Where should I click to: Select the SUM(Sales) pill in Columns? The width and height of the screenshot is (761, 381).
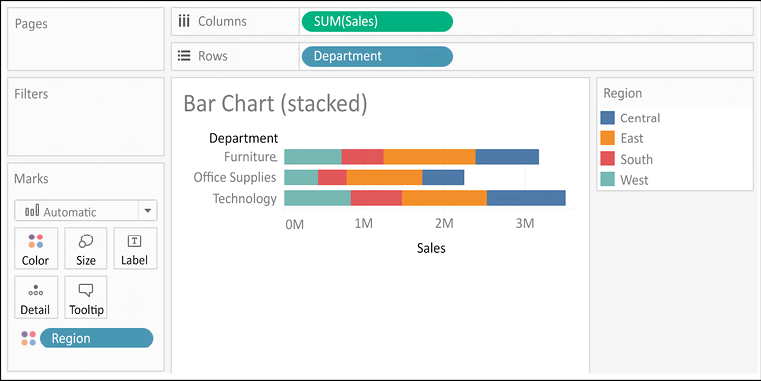pos(377,21)
